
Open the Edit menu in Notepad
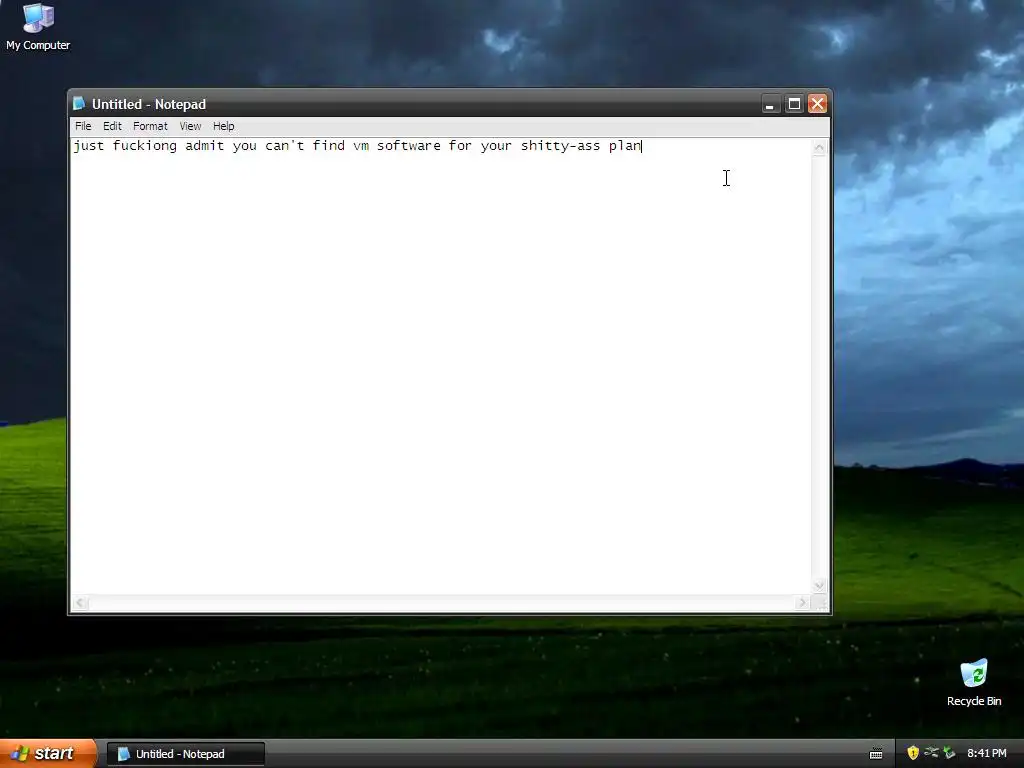click(112, 126)
